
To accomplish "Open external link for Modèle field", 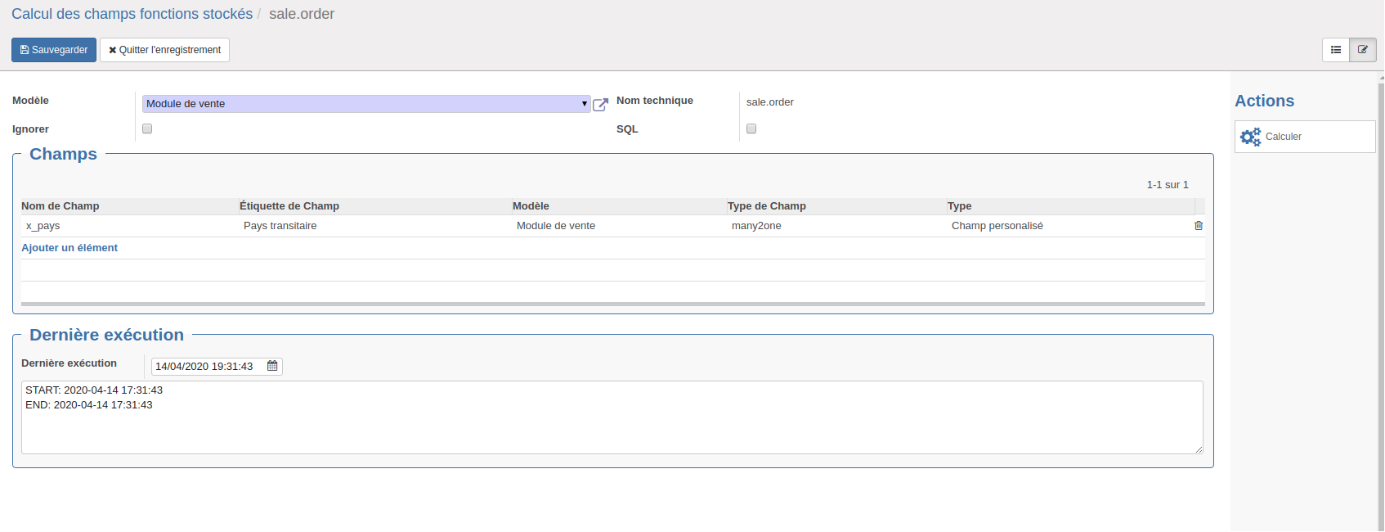I will [601, 104].
